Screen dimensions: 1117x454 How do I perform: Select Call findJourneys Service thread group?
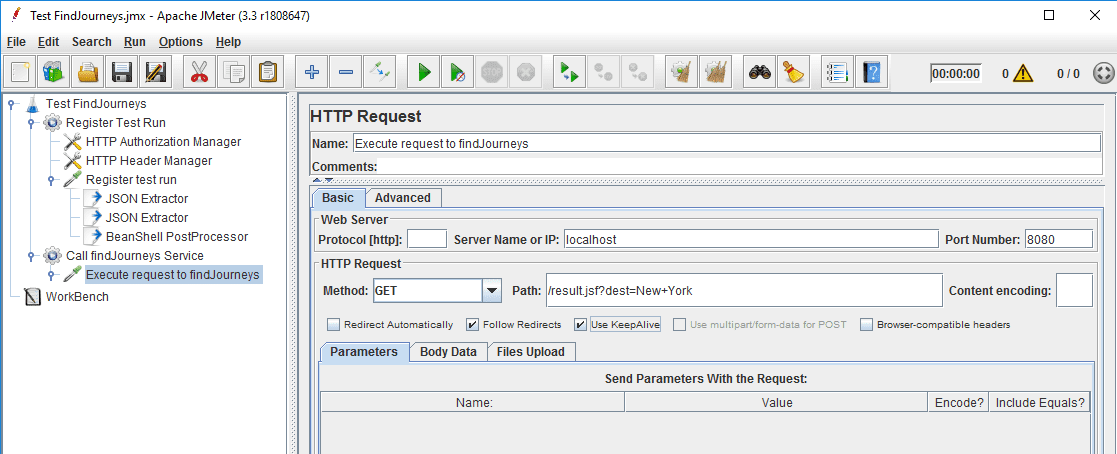coord(135,255)
